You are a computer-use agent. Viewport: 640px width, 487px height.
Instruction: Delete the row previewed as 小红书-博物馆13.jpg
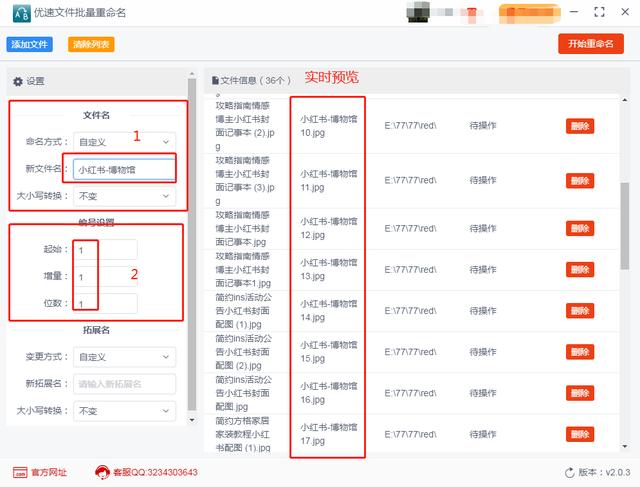580,270
